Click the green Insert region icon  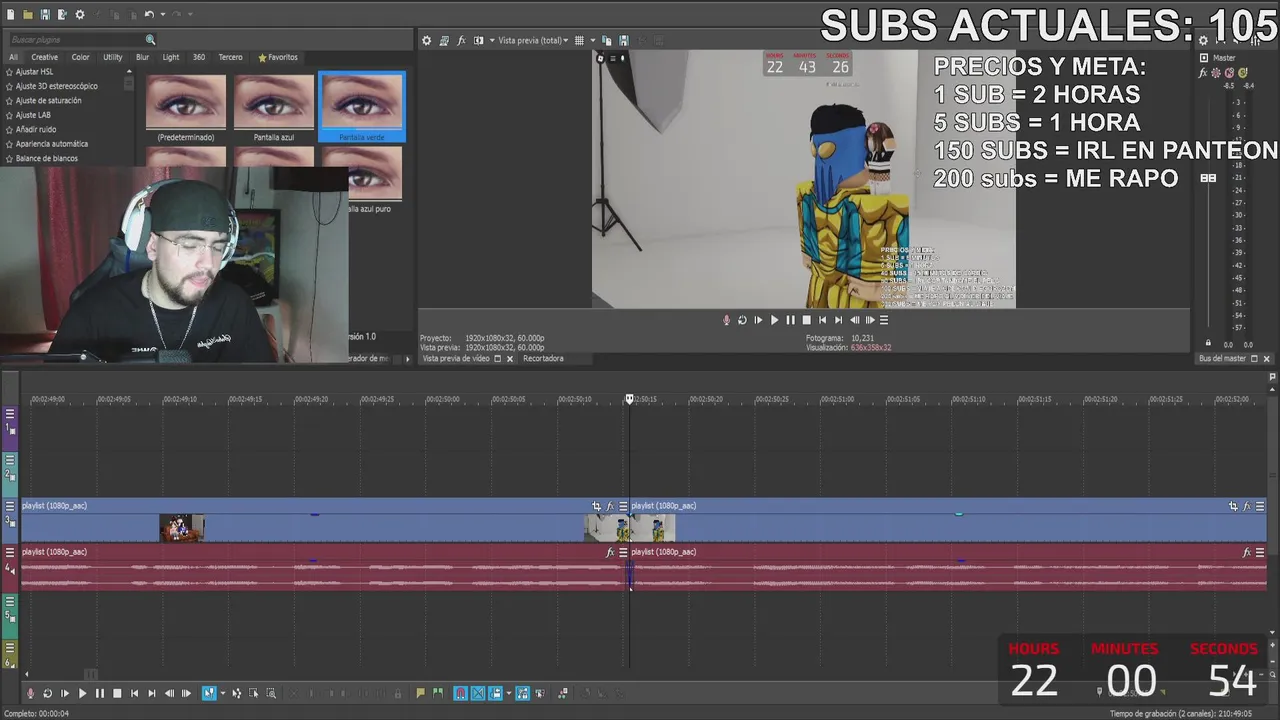click(438, 693)
